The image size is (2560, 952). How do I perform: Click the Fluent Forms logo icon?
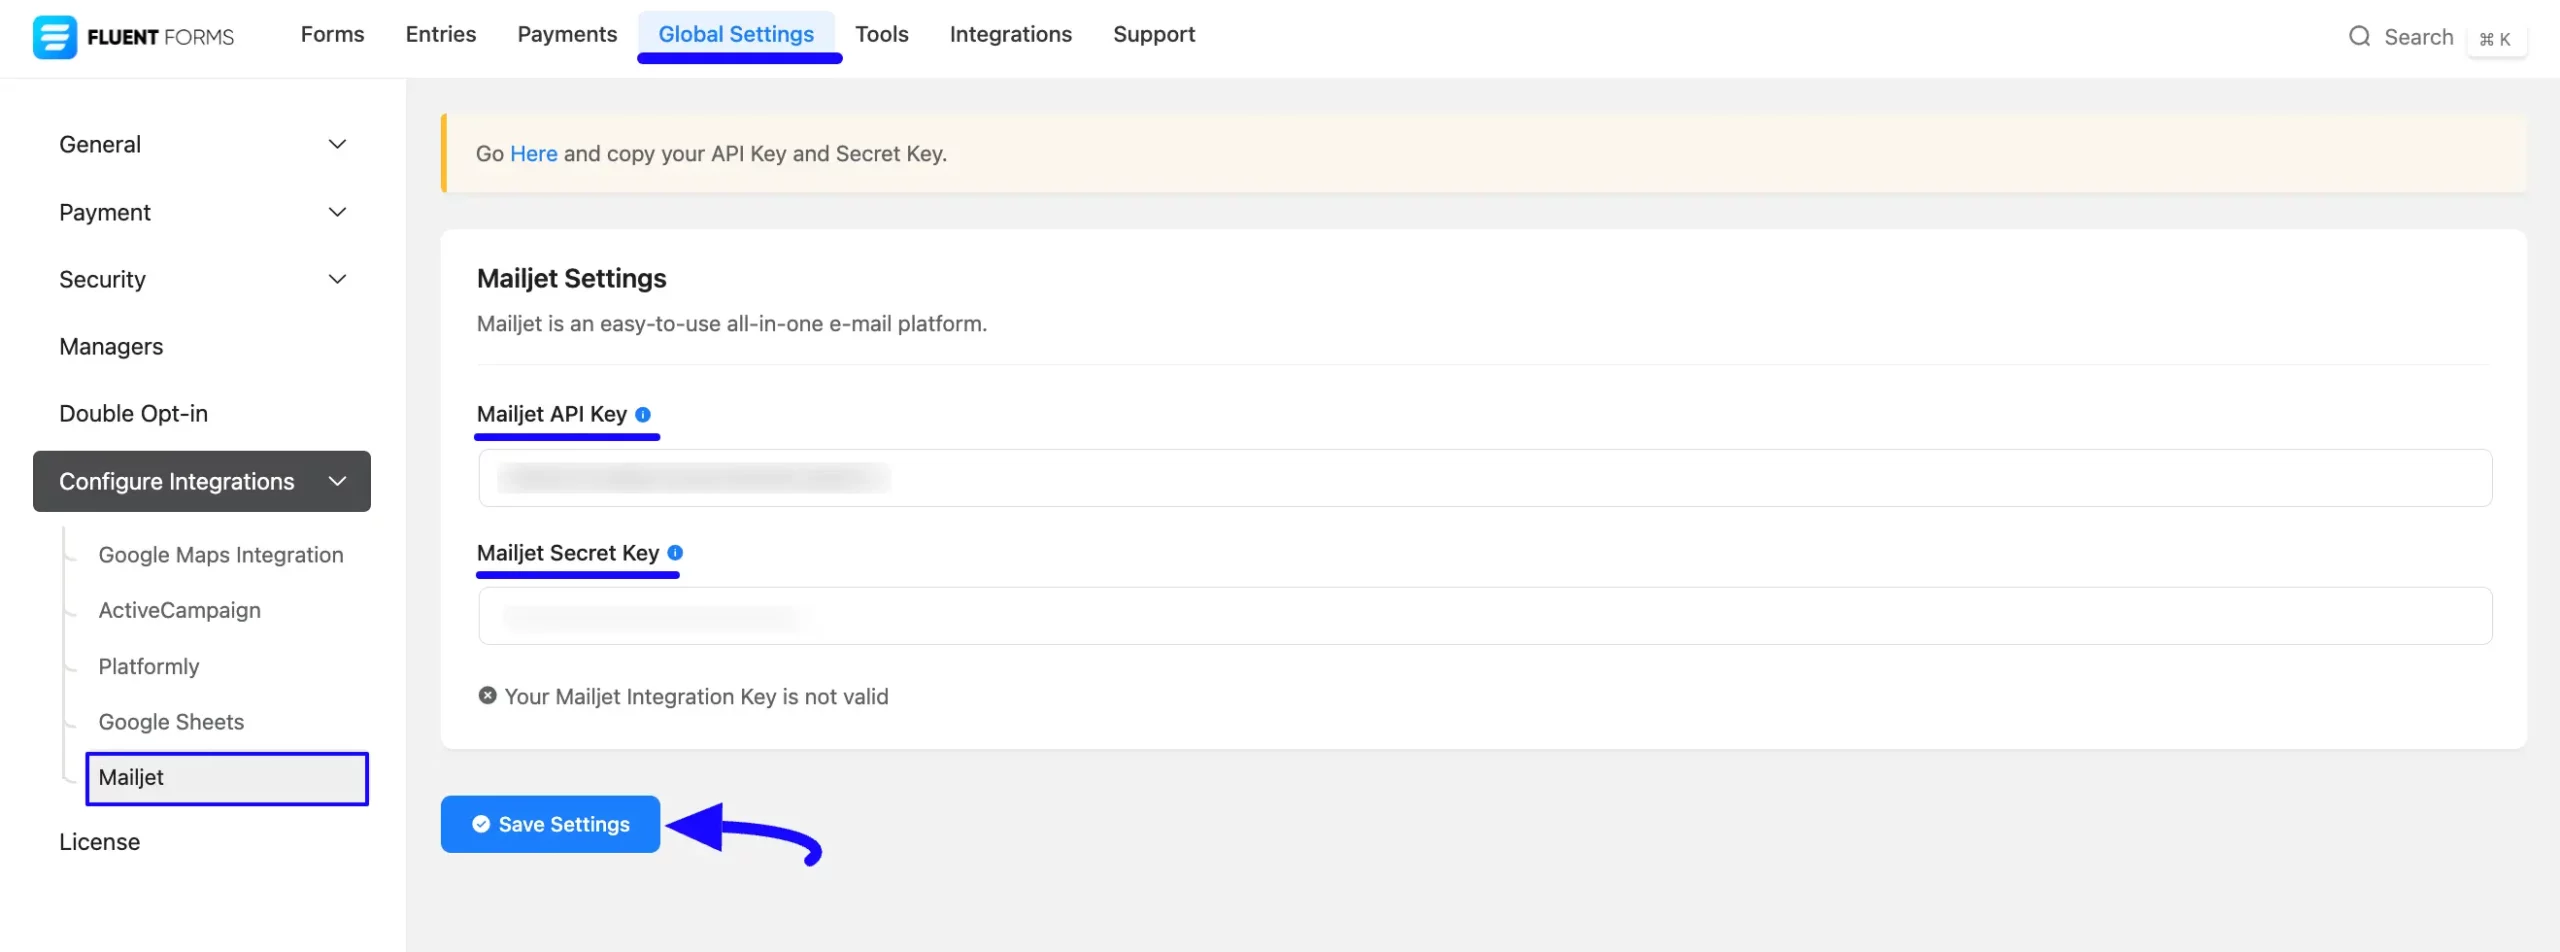pyautogui.click(x=55, y=37)
